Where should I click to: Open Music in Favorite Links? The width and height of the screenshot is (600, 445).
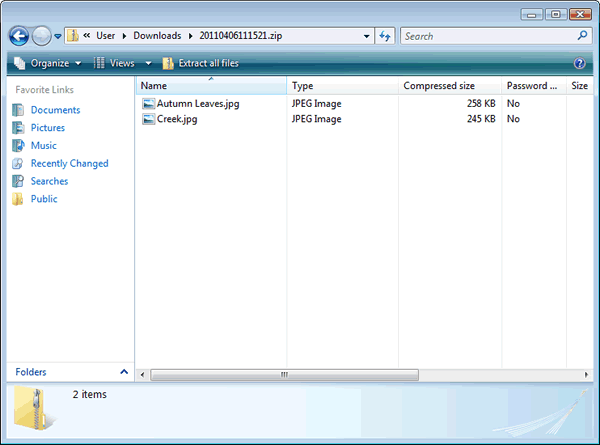[x=44, y=146]
